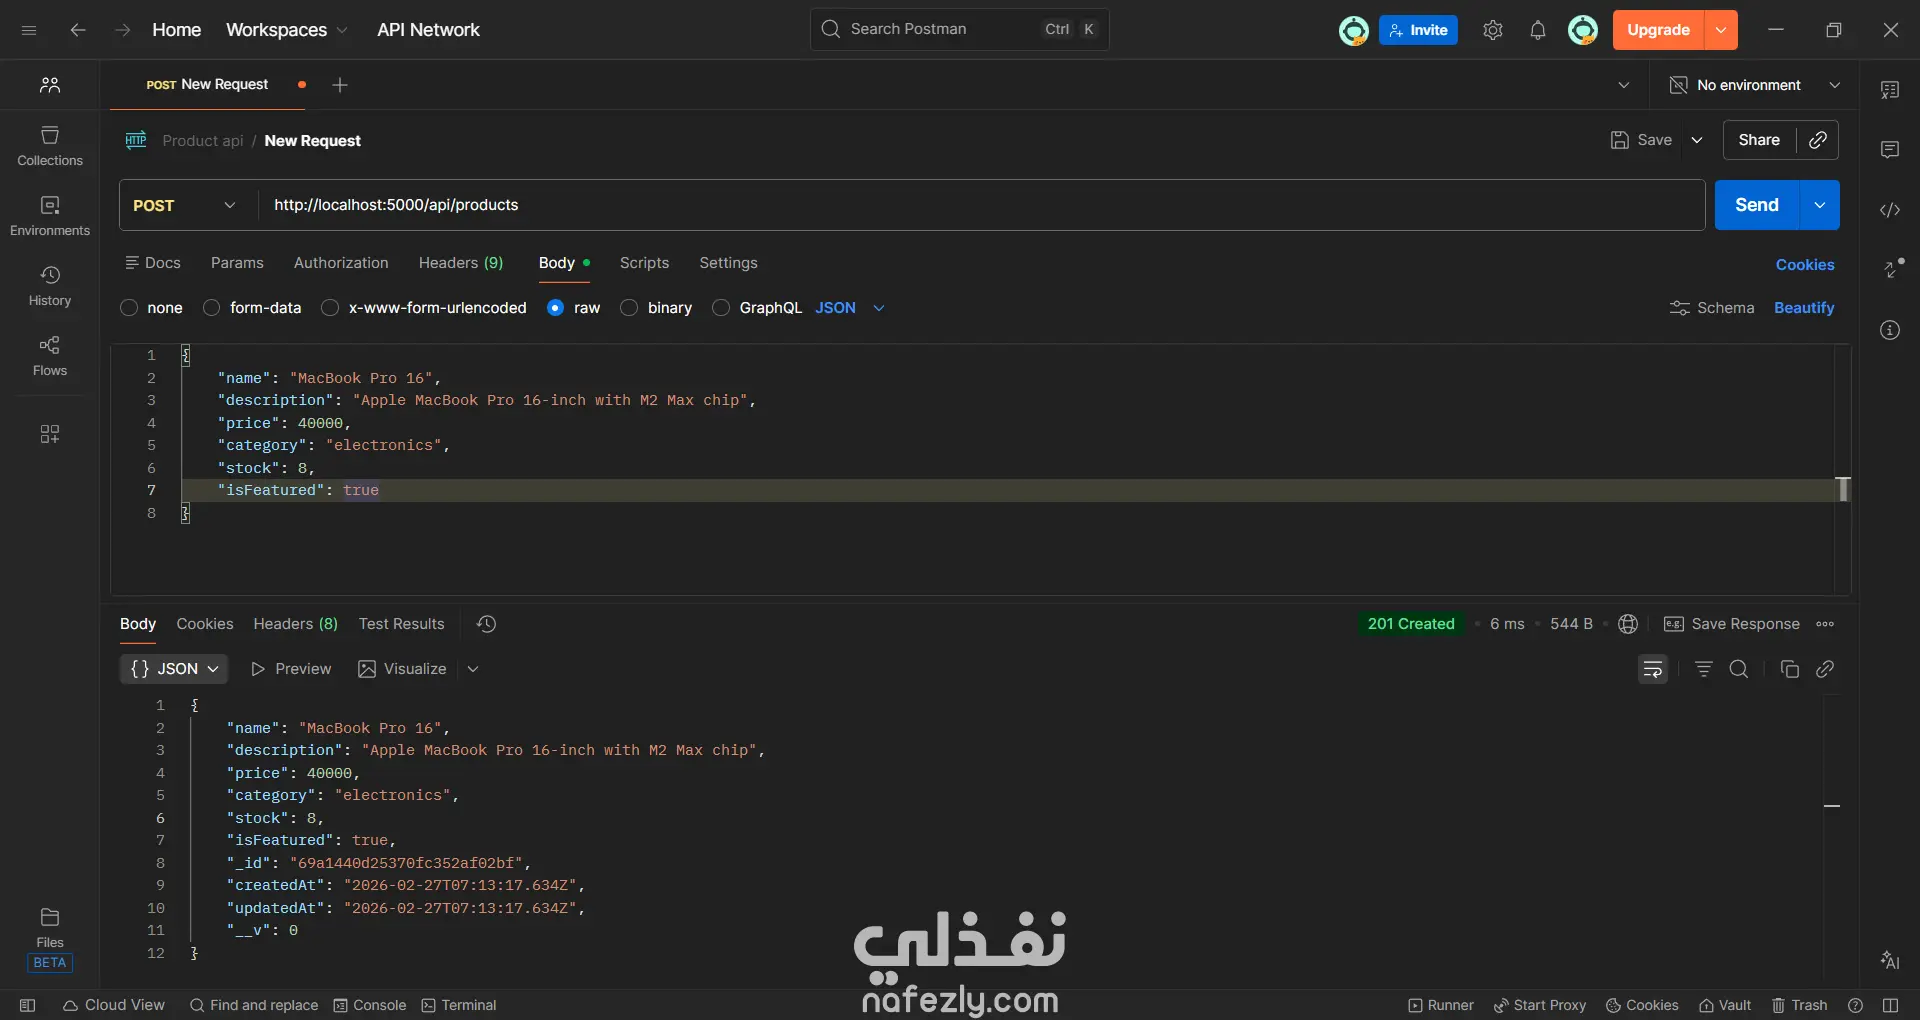
Task: Visualize the response body
Action: pos(402,669)
